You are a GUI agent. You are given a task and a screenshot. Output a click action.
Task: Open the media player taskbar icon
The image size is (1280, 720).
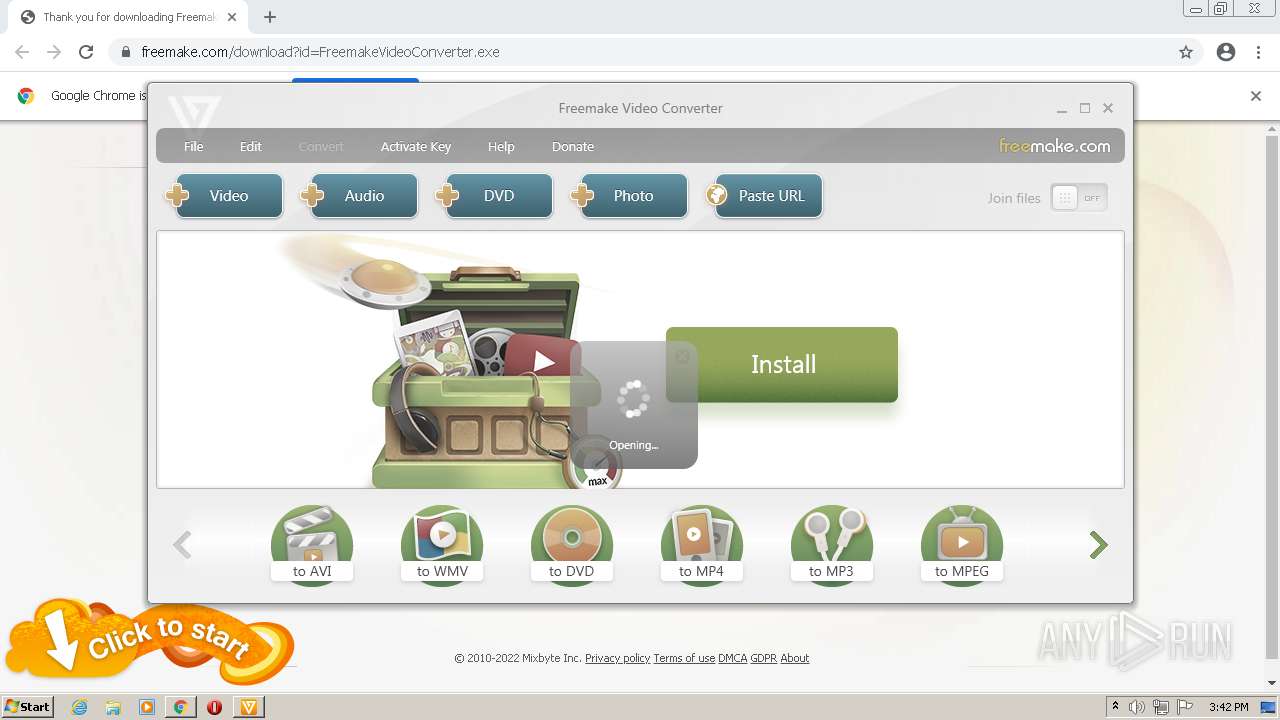(147, 707)
